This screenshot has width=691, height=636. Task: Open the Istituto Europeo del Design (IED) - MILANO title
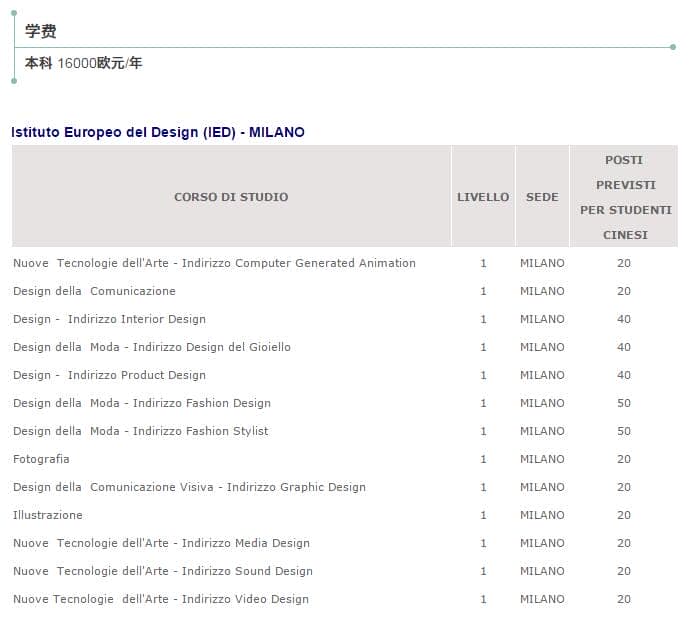(x=158, y=132)
